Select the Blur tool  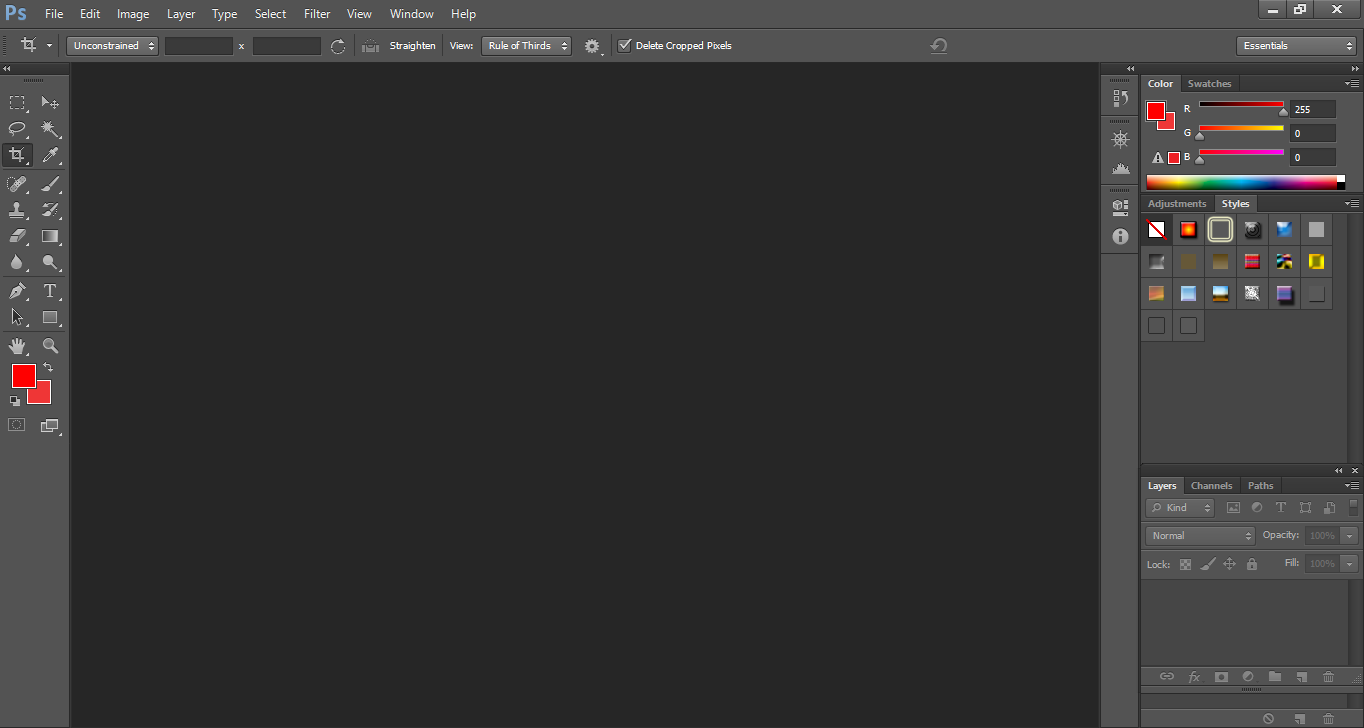(17, 263)
